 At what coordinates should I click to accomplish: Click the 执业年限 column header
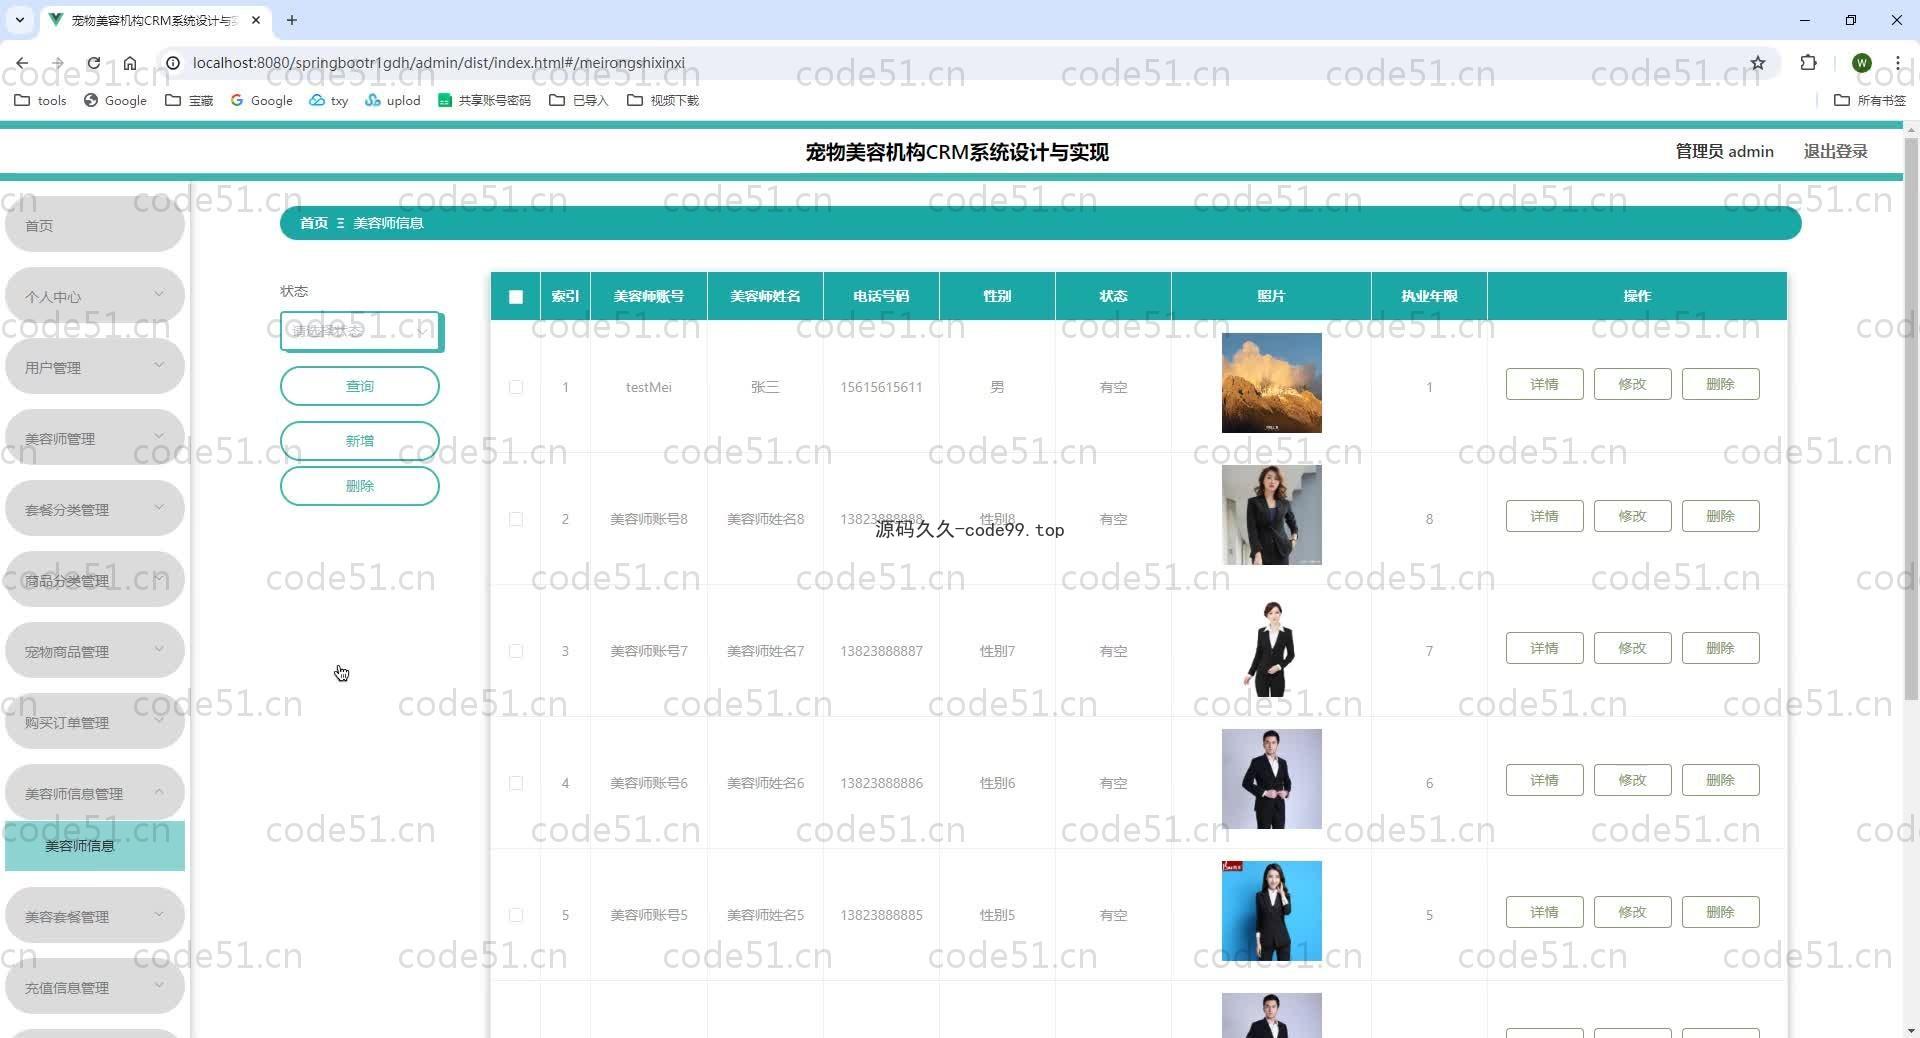(x=1429, y=296)
